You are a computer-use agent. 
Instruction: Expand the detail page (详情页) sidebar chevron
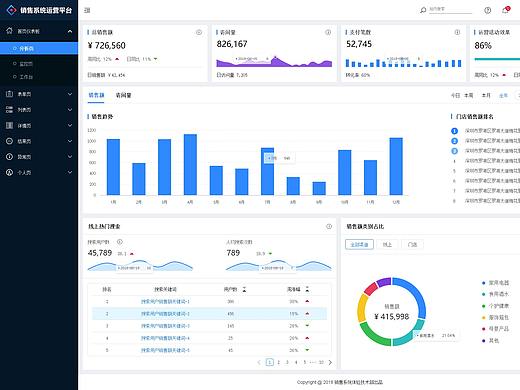point(70,125)
